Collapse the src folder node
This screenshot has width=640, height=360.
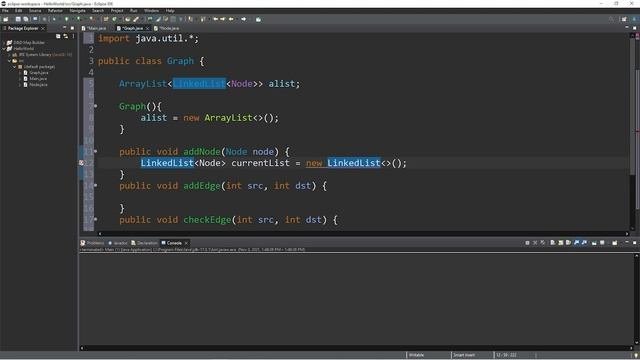coord(9,61)
